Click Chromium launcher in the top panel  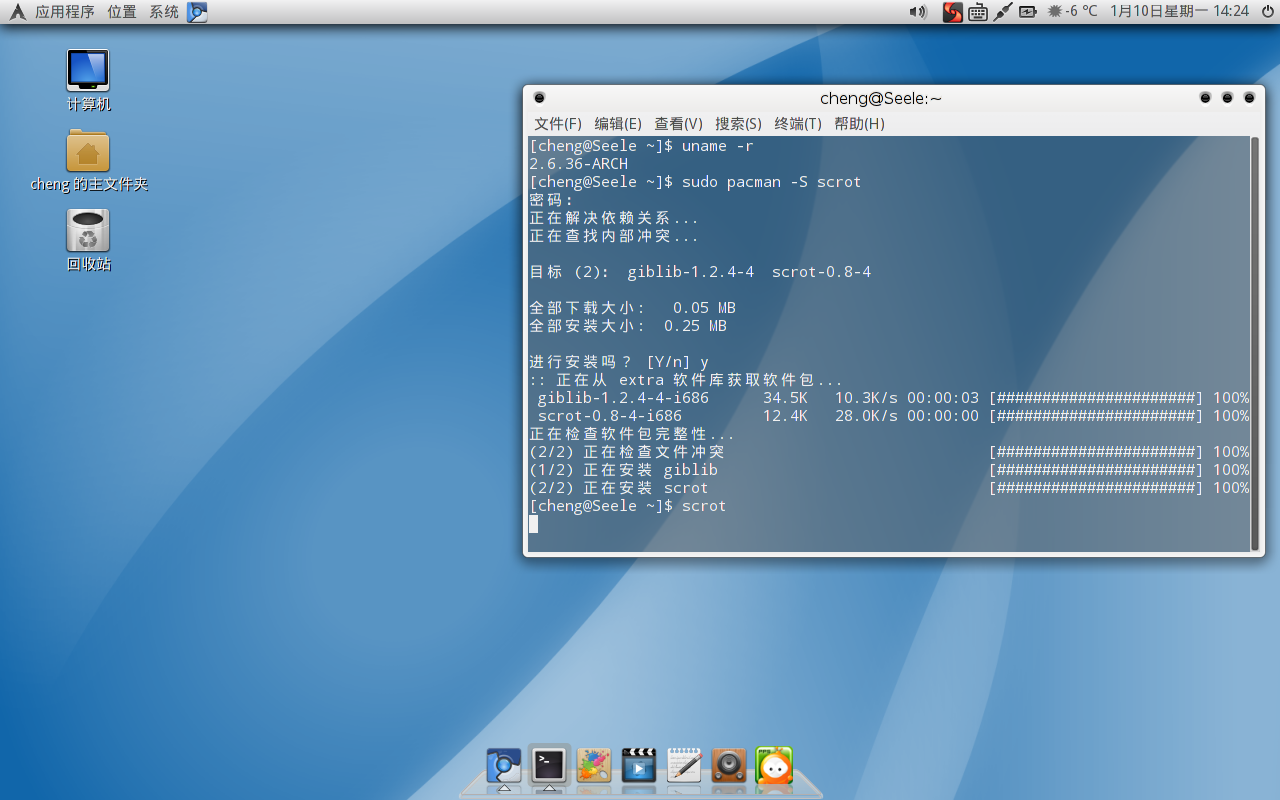click(x=198, y=12)
